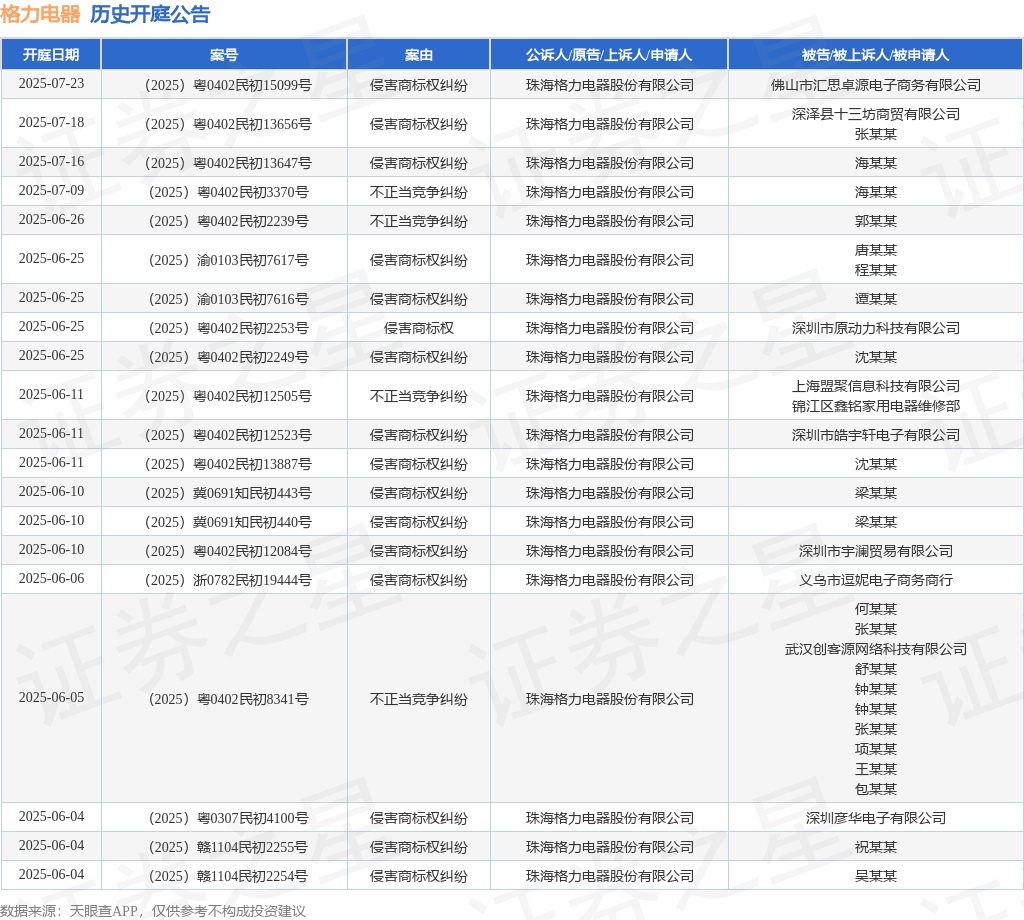The height and width of the screenshot is (920, 1024).
Task: Select the 被告/被上诉人/被申请人 column header
Action: coord(875,55)
